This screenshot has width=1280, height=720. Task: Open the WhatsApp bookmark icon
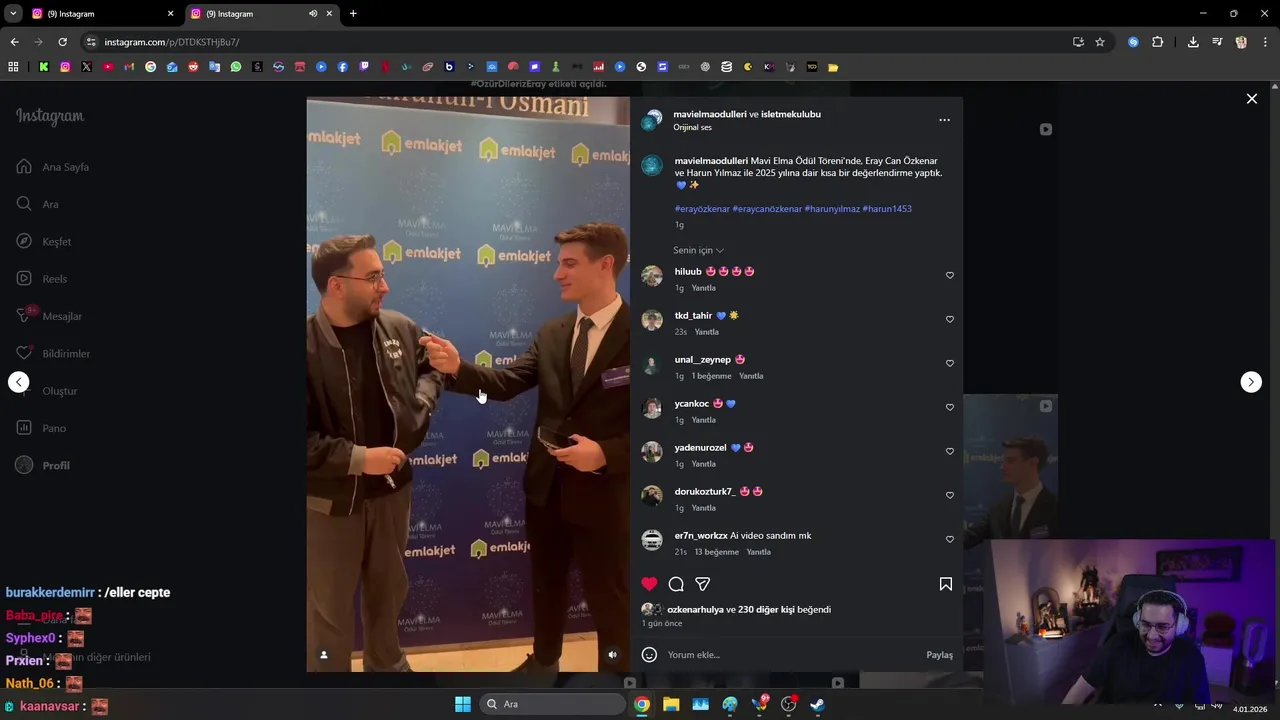coord(236,67)
